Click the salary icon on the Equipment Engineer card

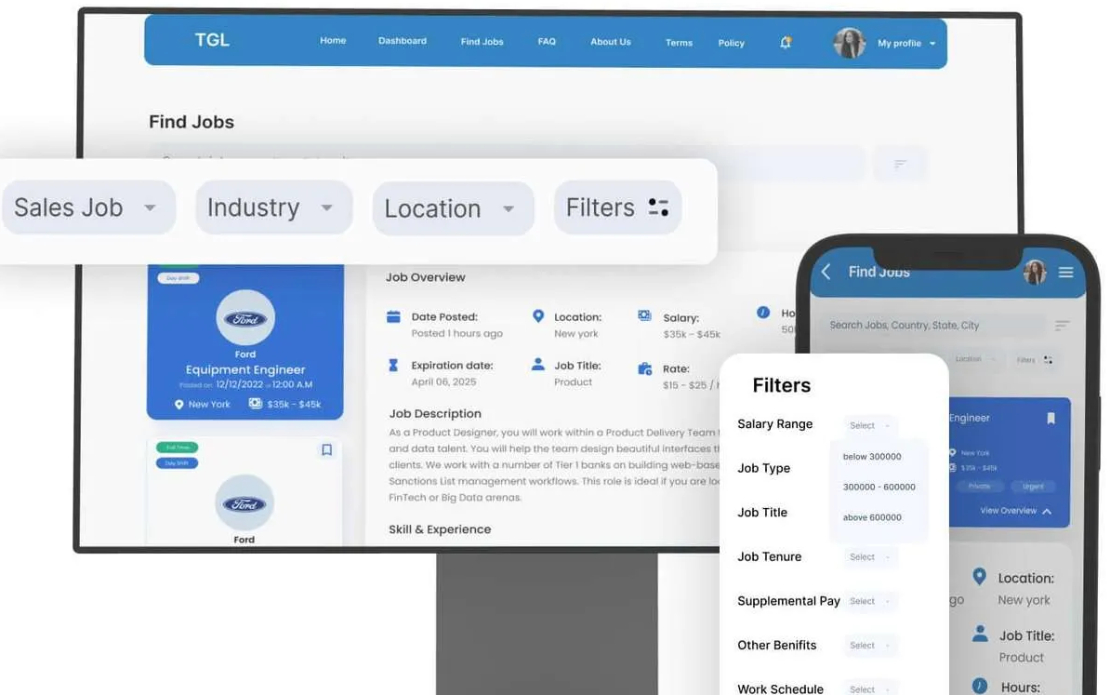256,403
